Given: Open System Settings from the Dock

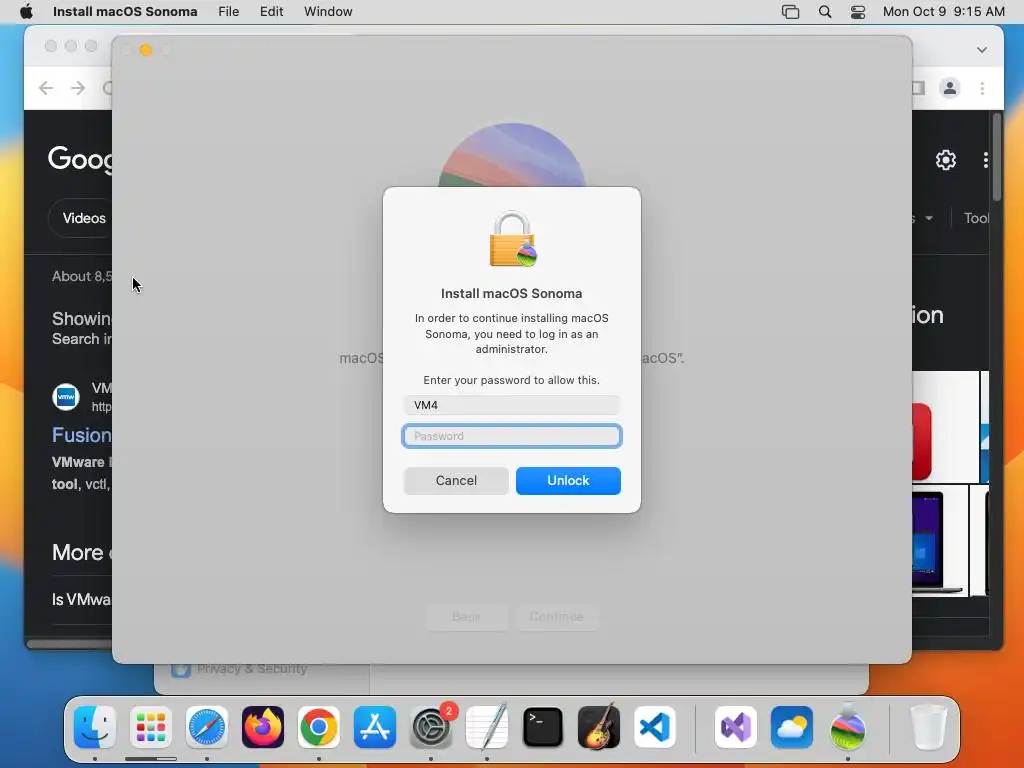Looking at the screenshot, I should tap(431, 727).
